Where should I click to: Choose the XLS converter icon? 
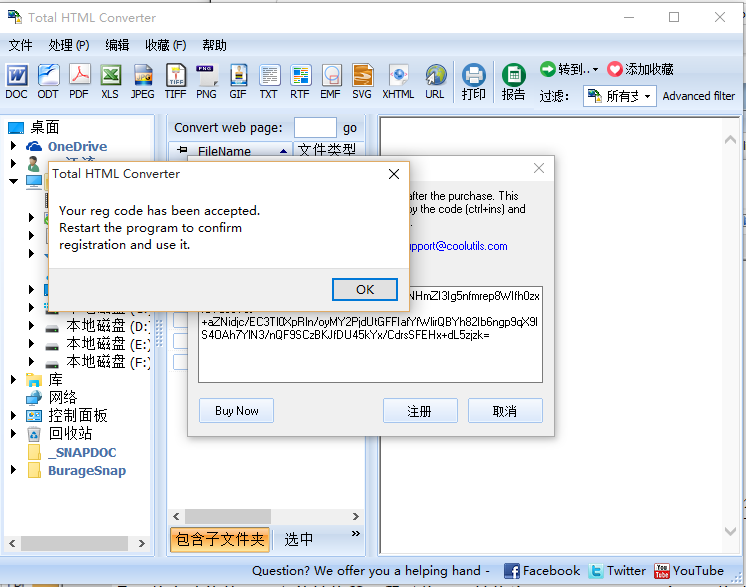coord(110,81)
